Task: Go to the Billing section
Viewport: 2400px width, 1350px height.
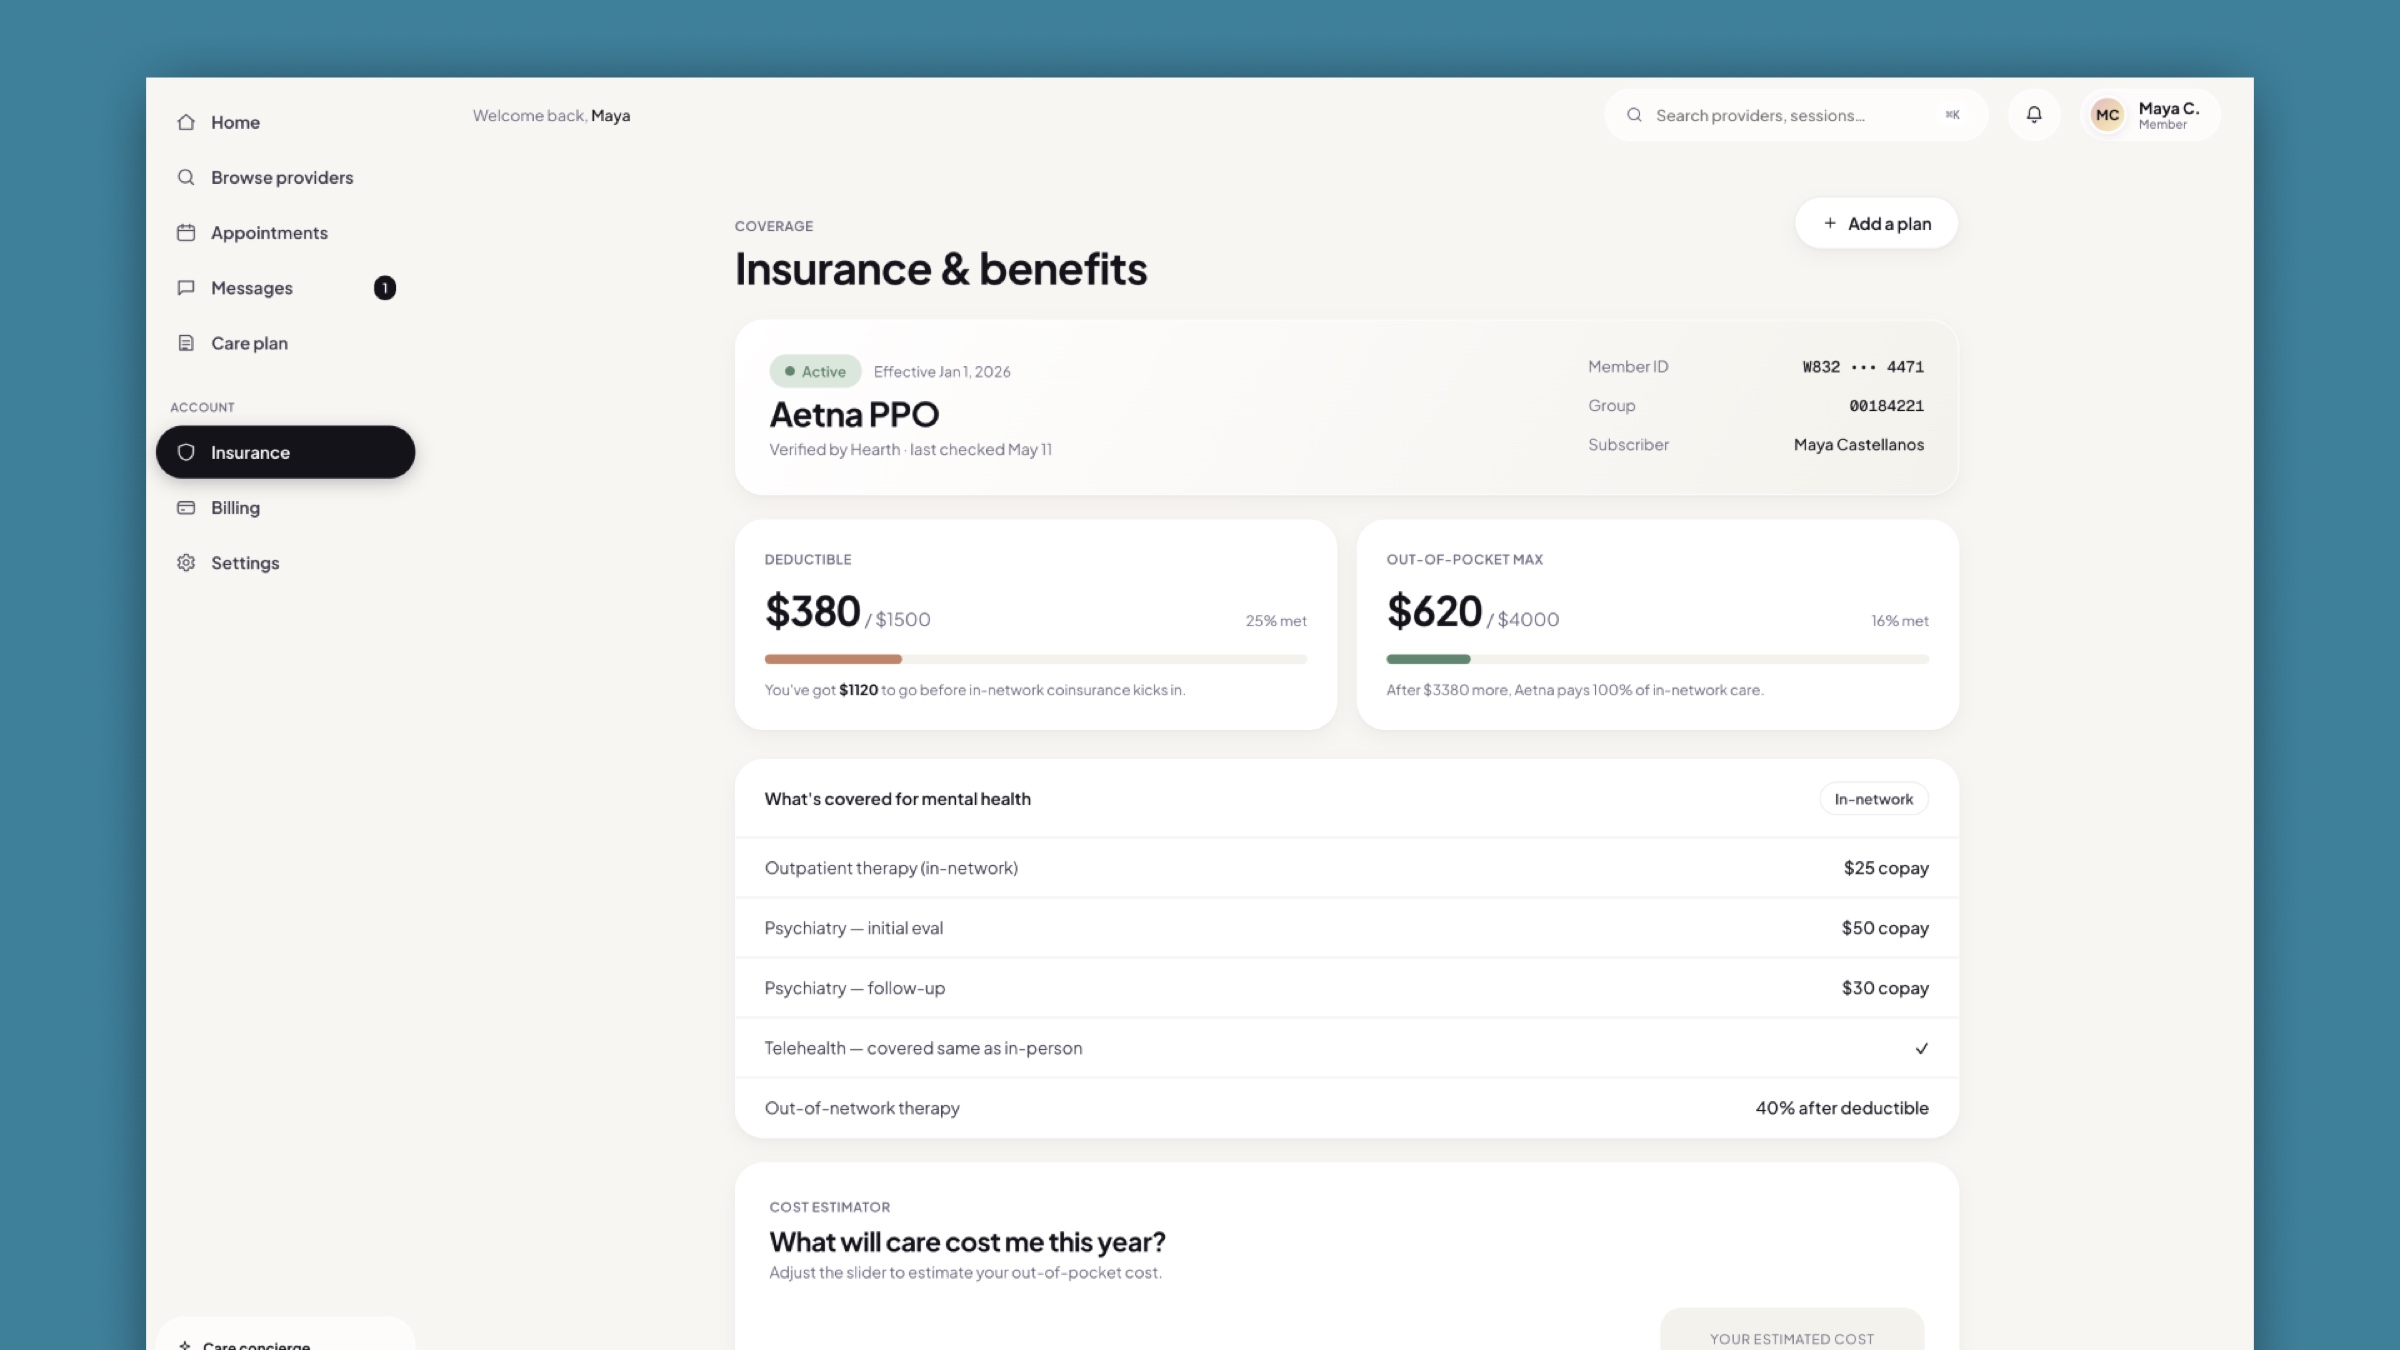Action: (x=285, y=508)
